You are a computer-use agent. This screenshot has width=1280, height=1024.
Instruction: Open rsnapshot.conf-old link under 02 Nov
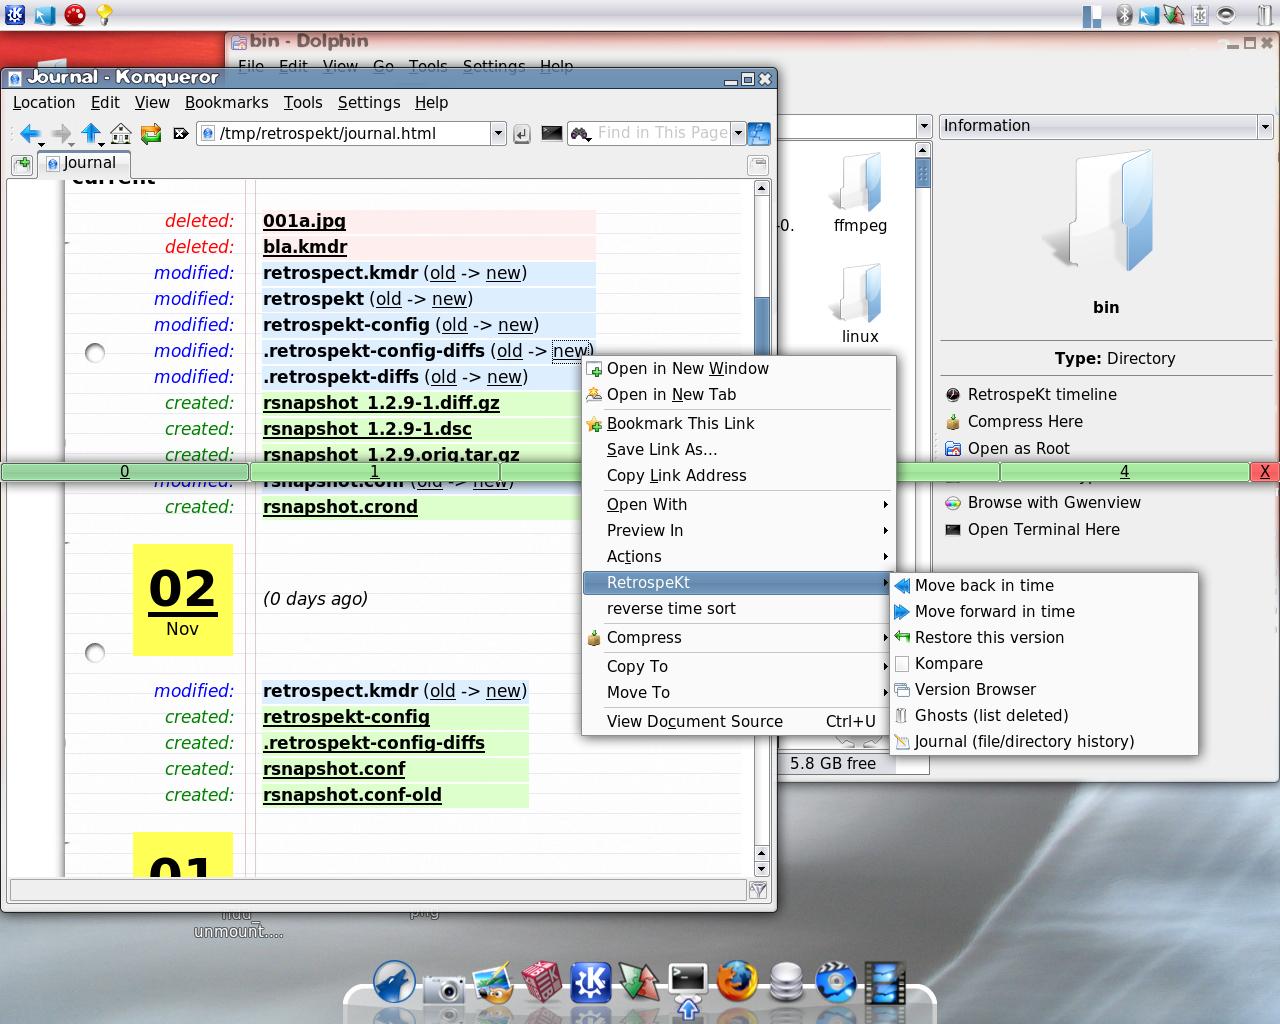pos(352,795)
